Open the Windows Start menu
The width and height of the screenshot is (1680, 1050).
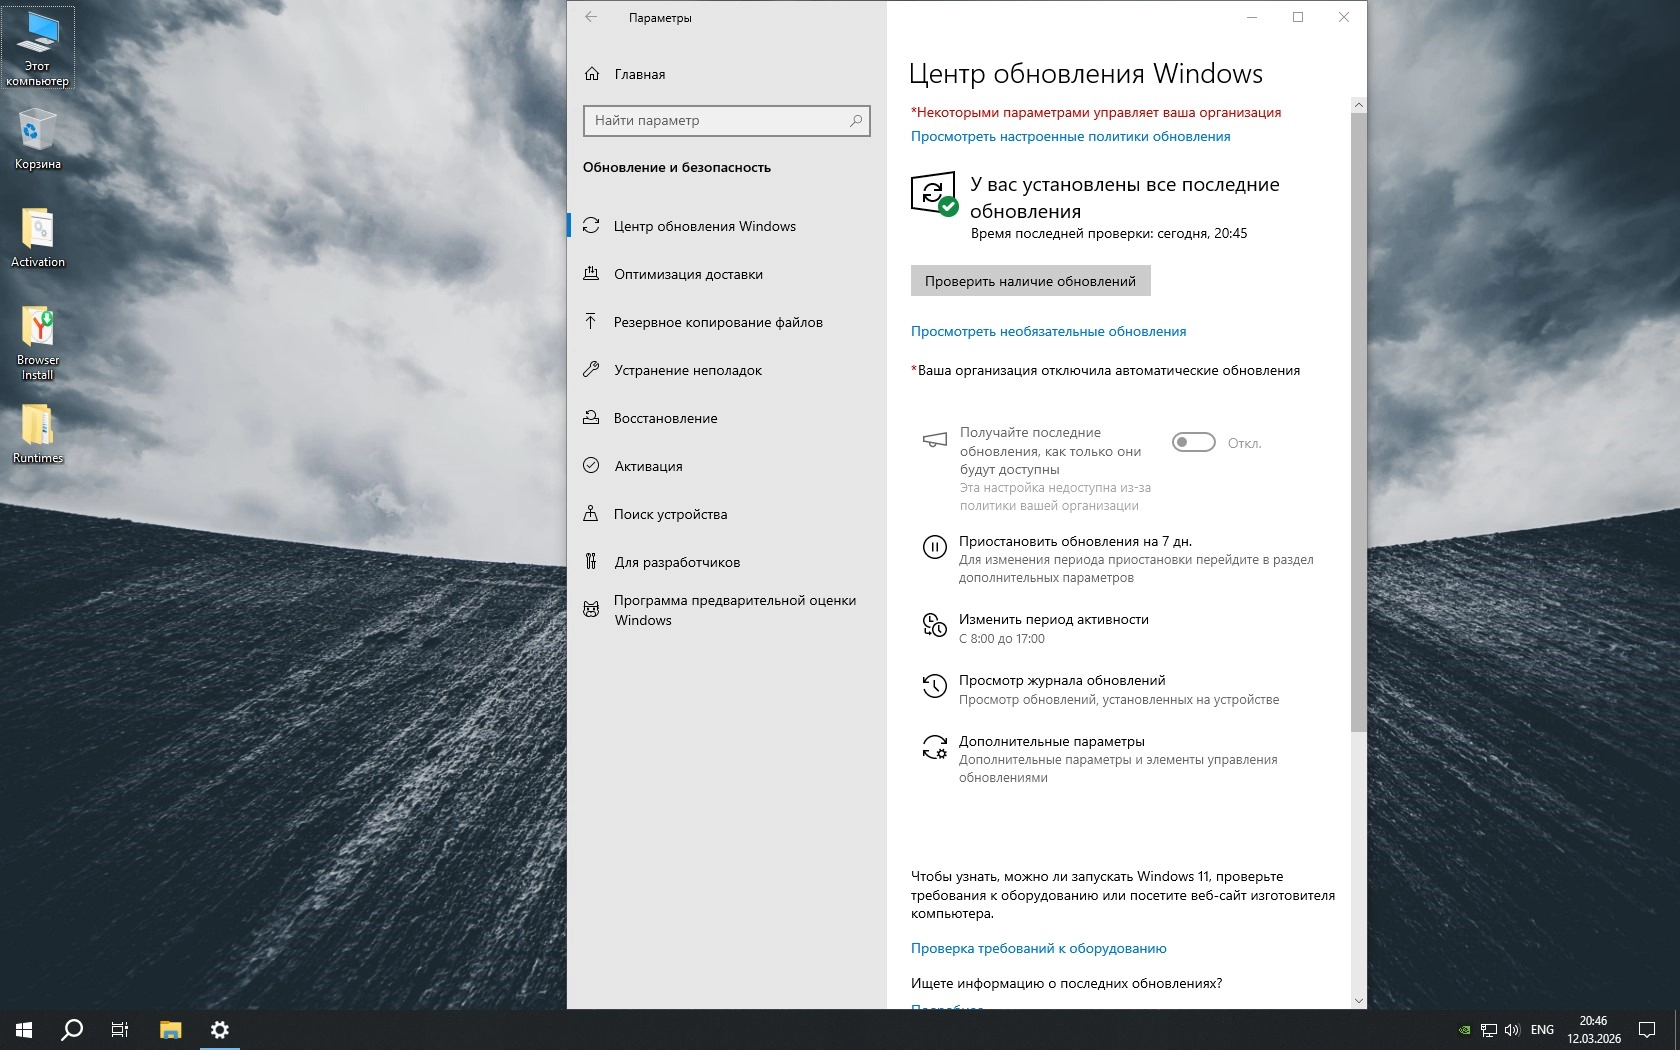point(24,1030)
